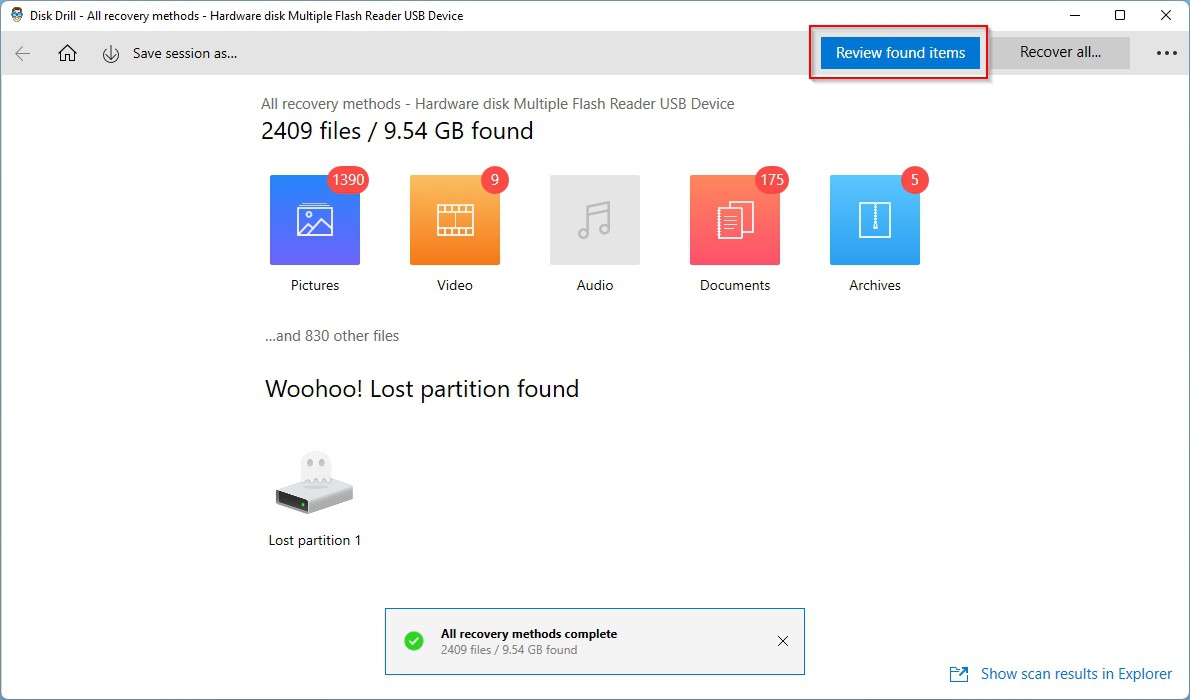Maximize the Disk Drill window
Image resolution: width=1190 pixels, height=700 pixels.
coord(1119,15)
